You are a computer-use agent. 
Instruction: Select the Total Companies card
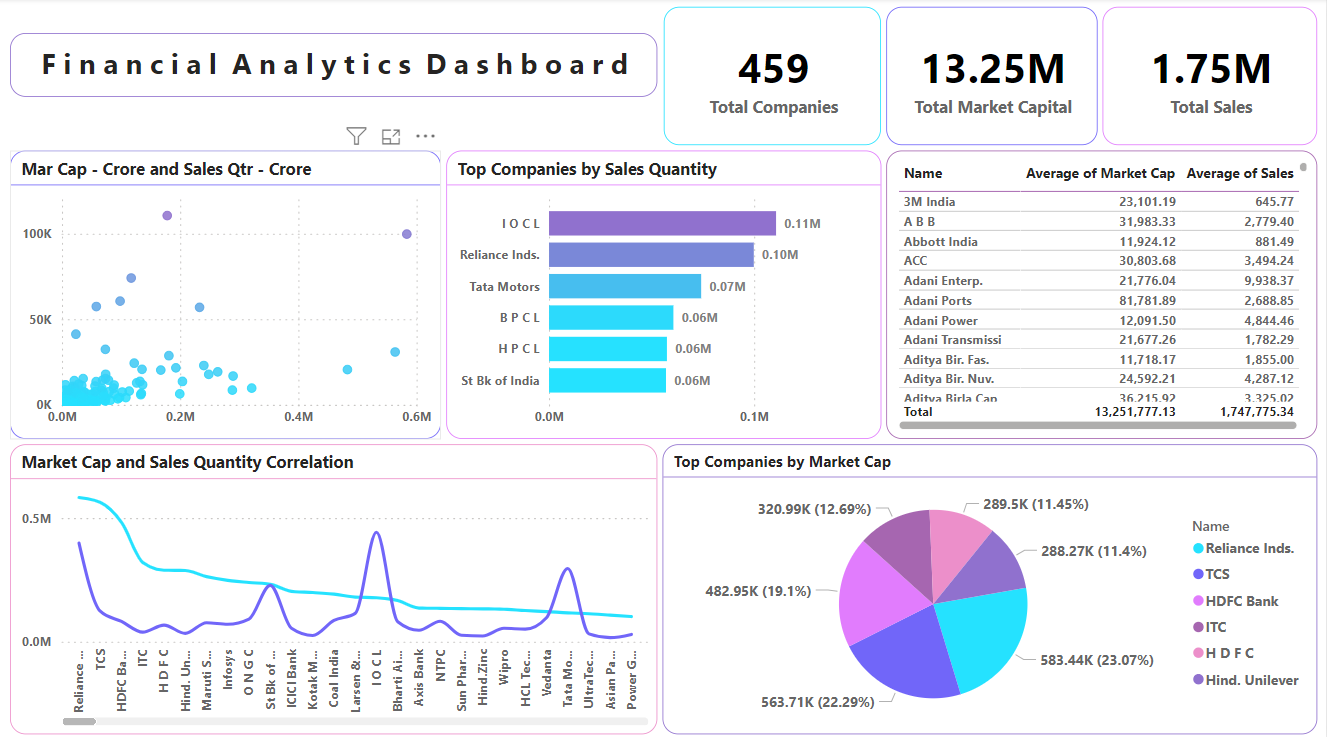point(773,77)
